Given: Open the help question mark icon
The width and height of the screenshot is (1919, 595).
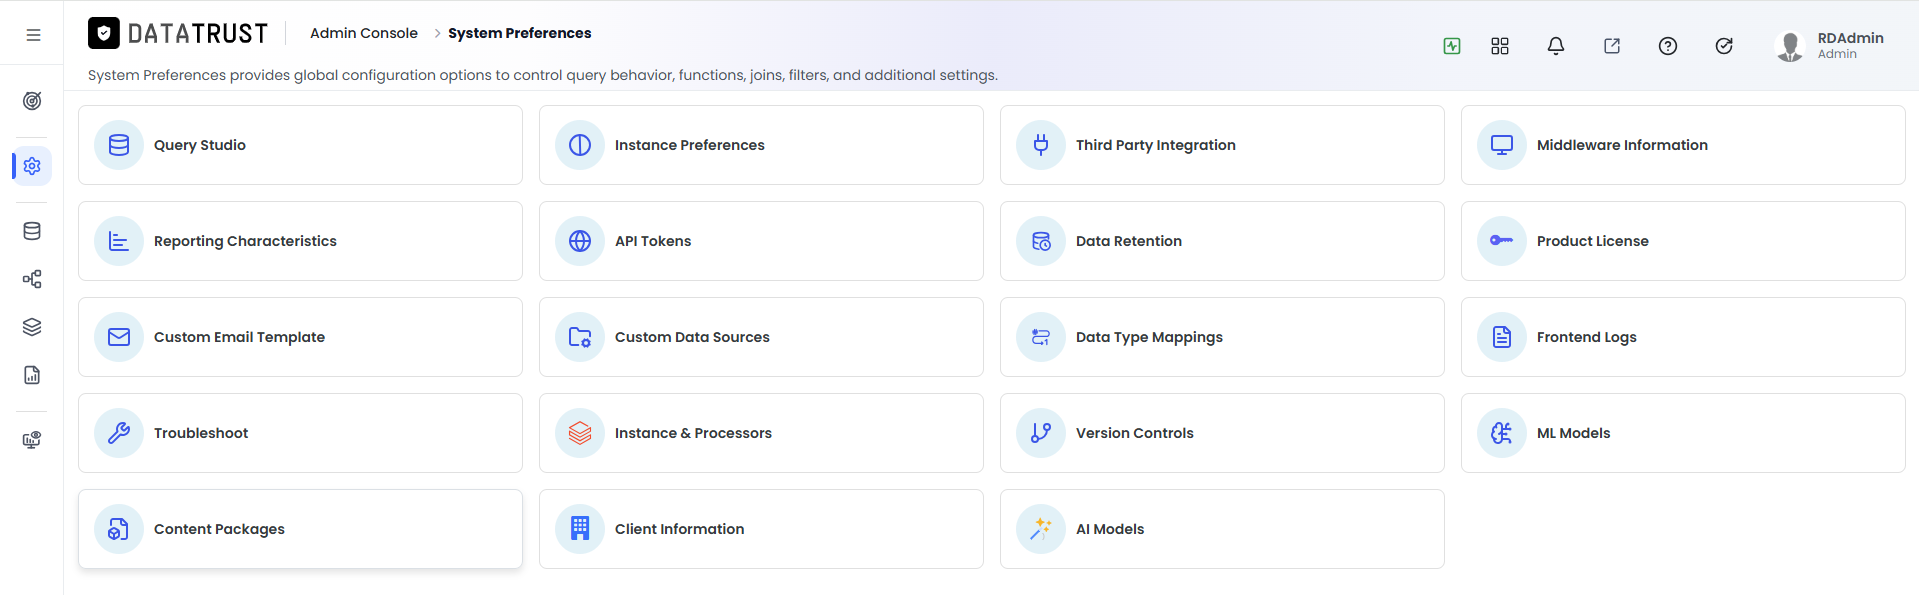Looking at the screenshot, I should (x=1668, y=46).
